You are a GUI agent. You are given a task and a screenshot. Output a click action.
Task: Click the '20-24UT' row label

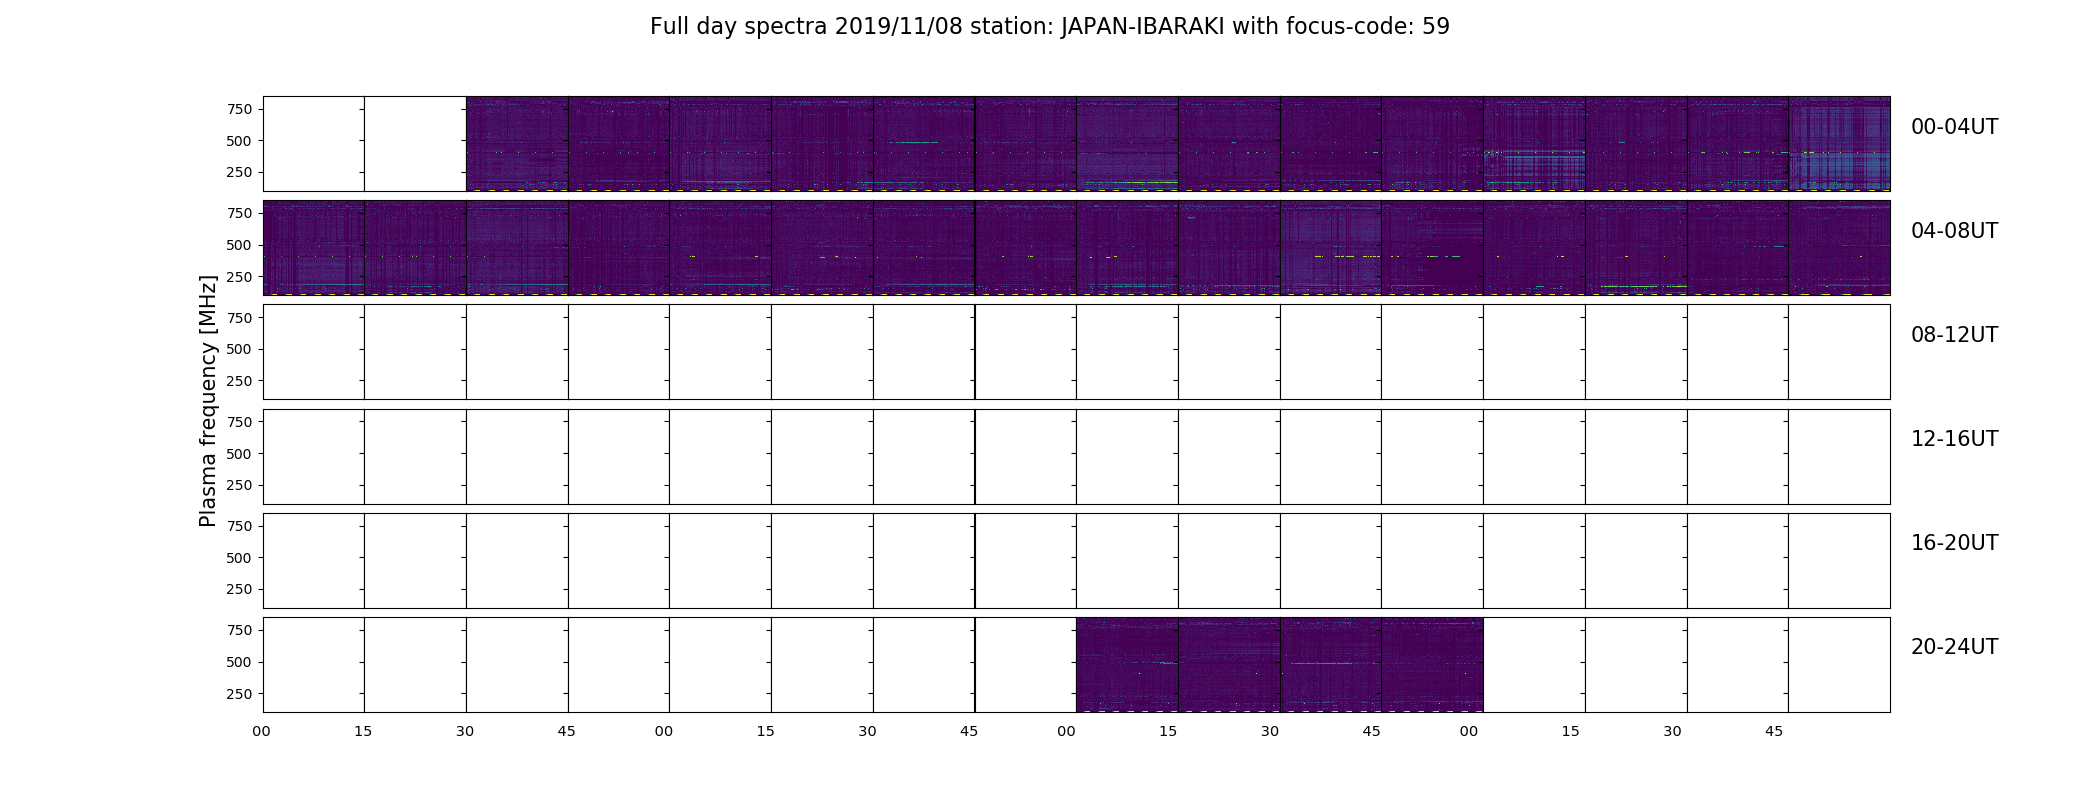[x=1954, y=647]
